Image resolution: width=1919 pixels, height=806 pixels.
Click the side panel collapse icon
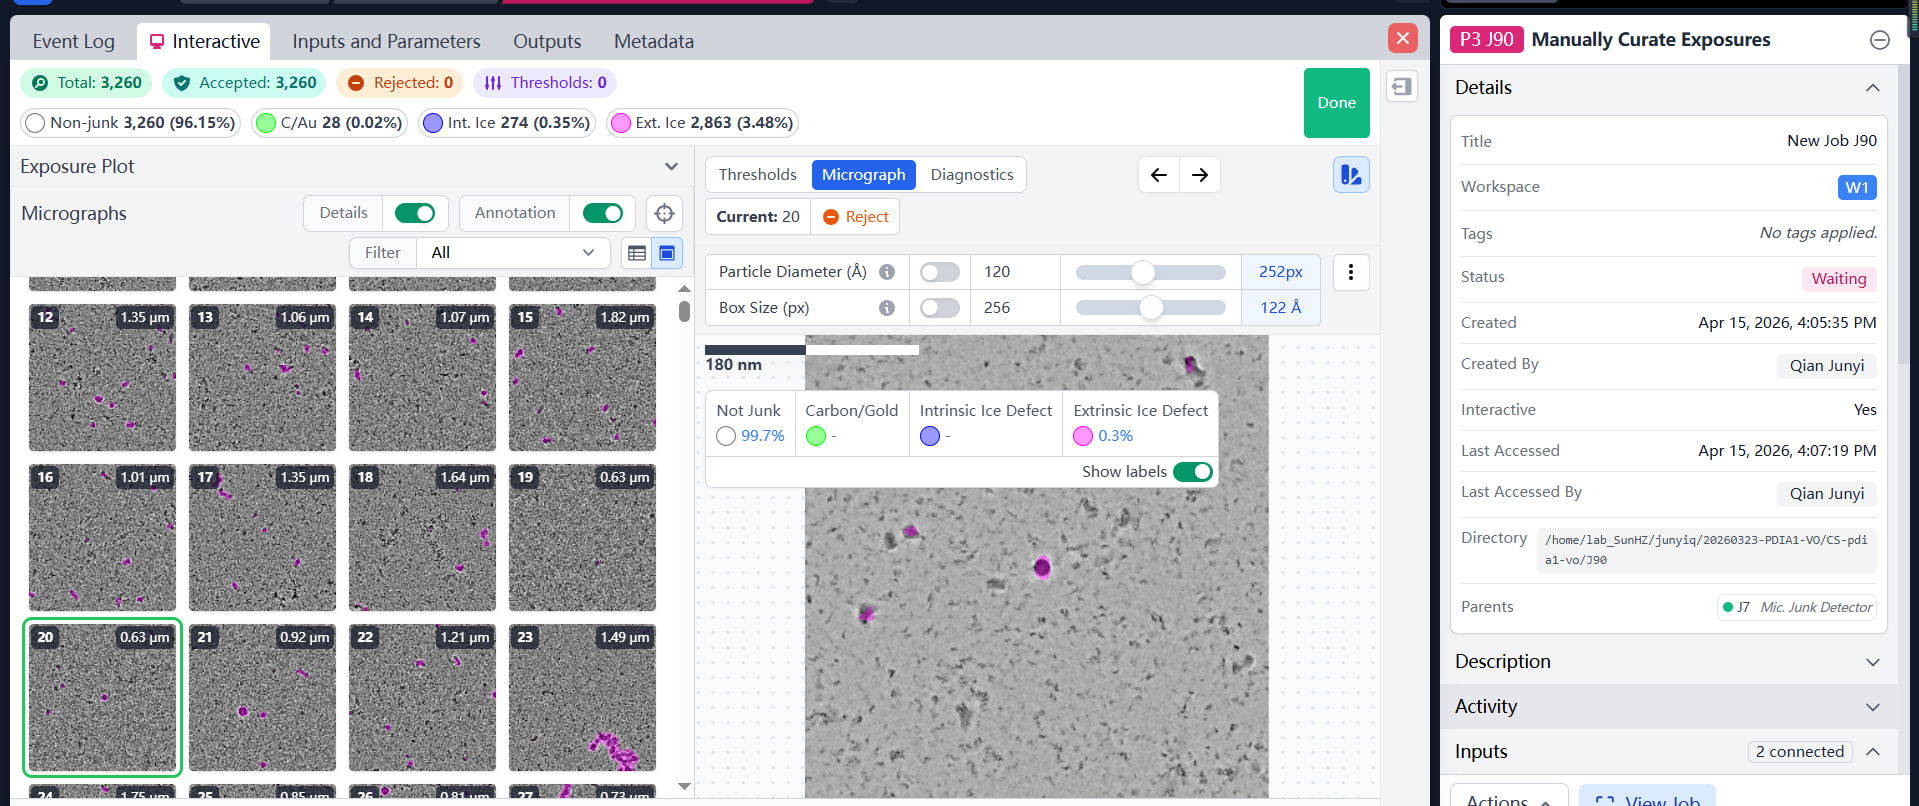click(x=1401, y=87)
